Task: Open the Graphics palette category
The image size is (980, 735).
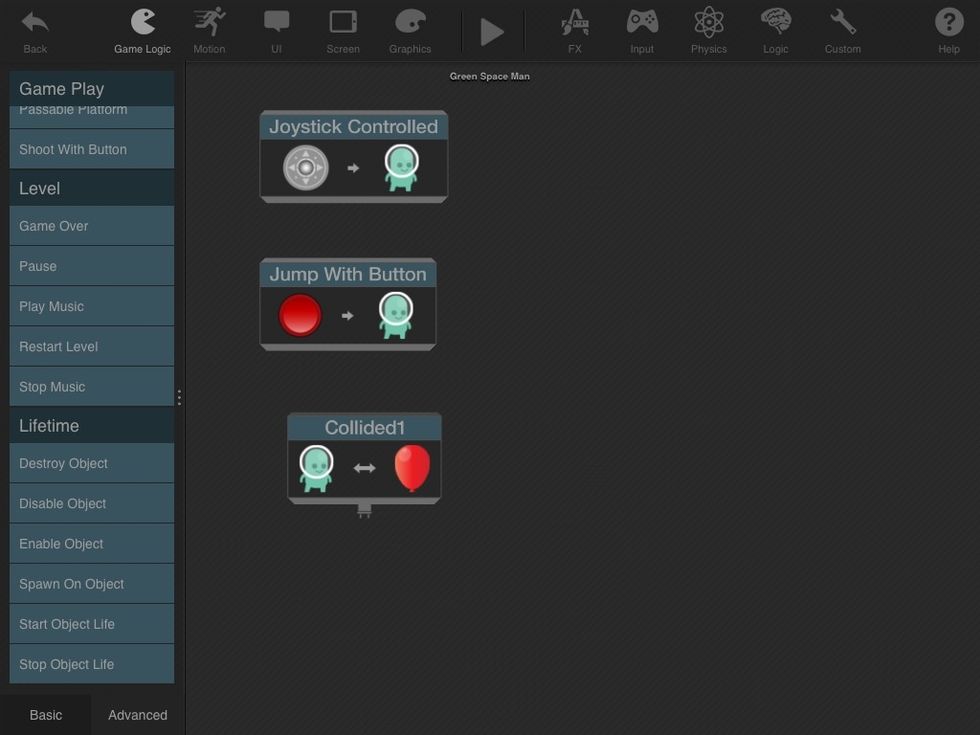Action: [410, 30]
